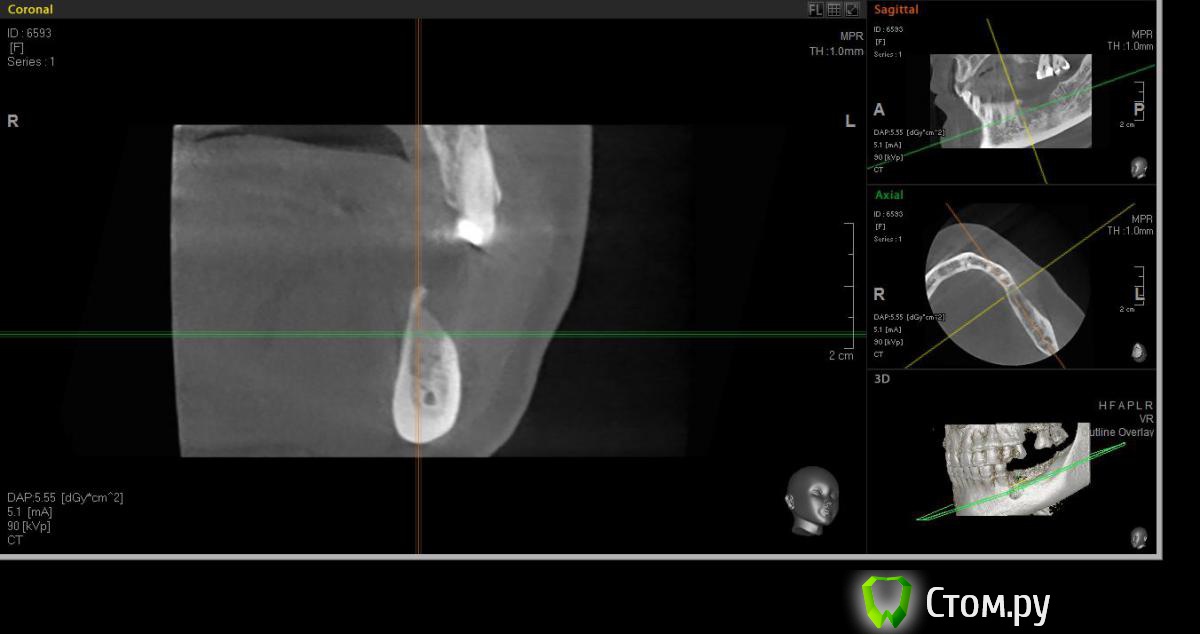Click the grid layout icon in Coronal header
The image size is (1200, 634).
pyautogui.click(x=833, y=9)
